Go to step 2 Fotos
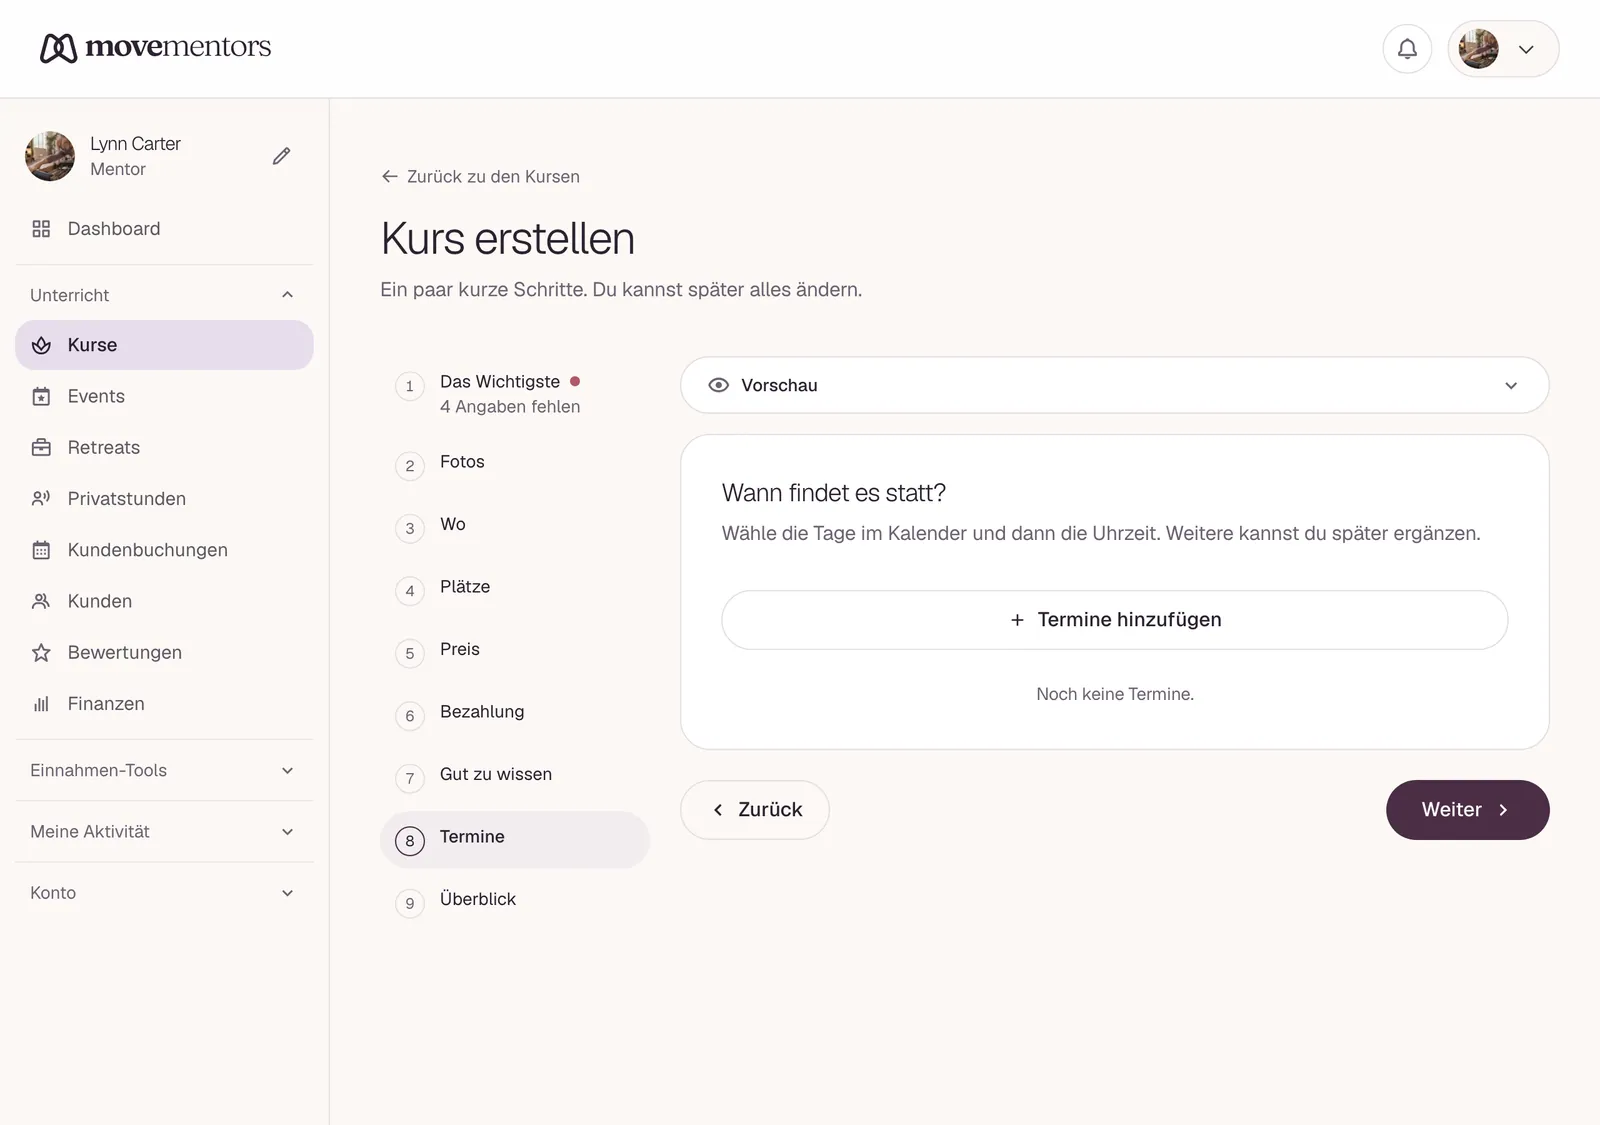This screenshot has width=1600, height=1125. click(515, 464)
